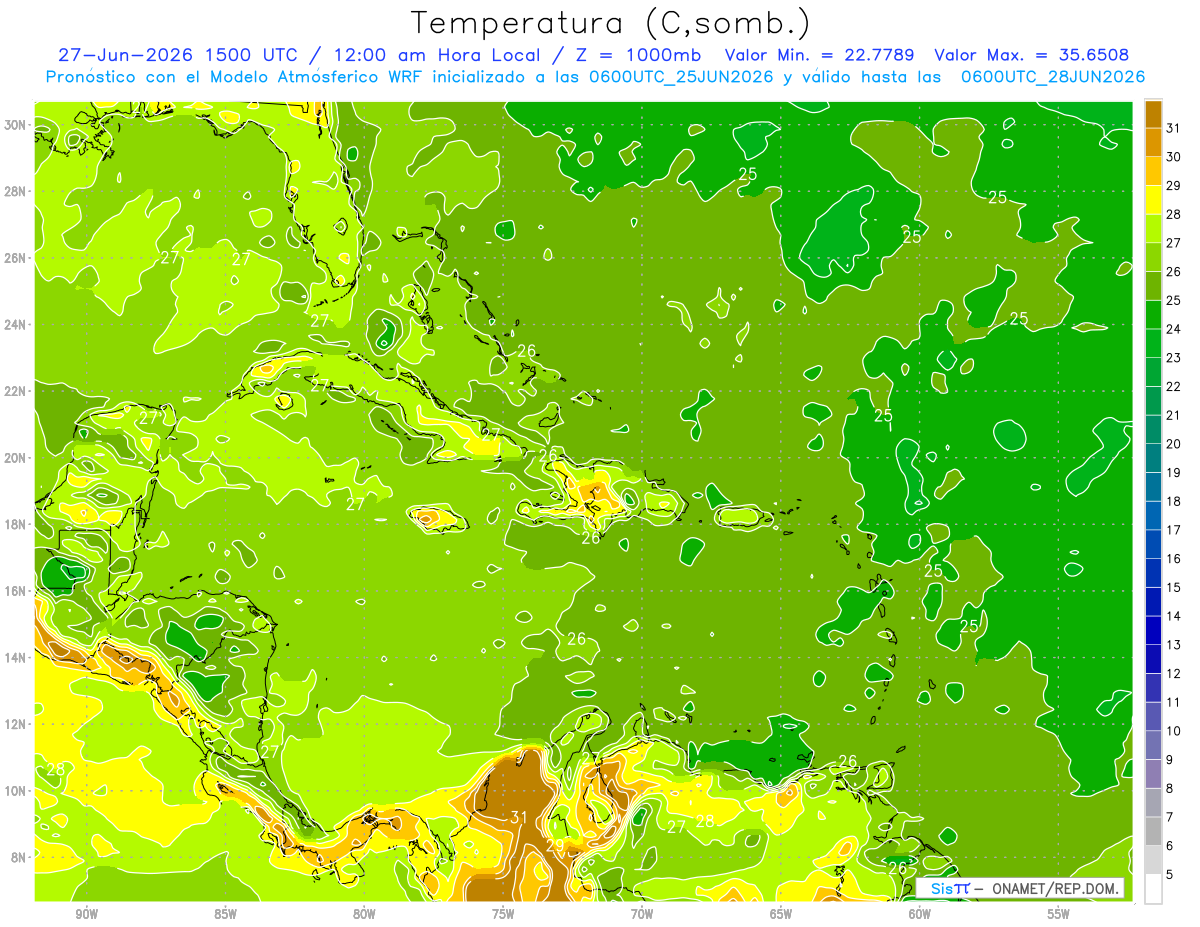1200x927 pixels.
Task: Click the legend value label 12
Action: (1174, 674)
